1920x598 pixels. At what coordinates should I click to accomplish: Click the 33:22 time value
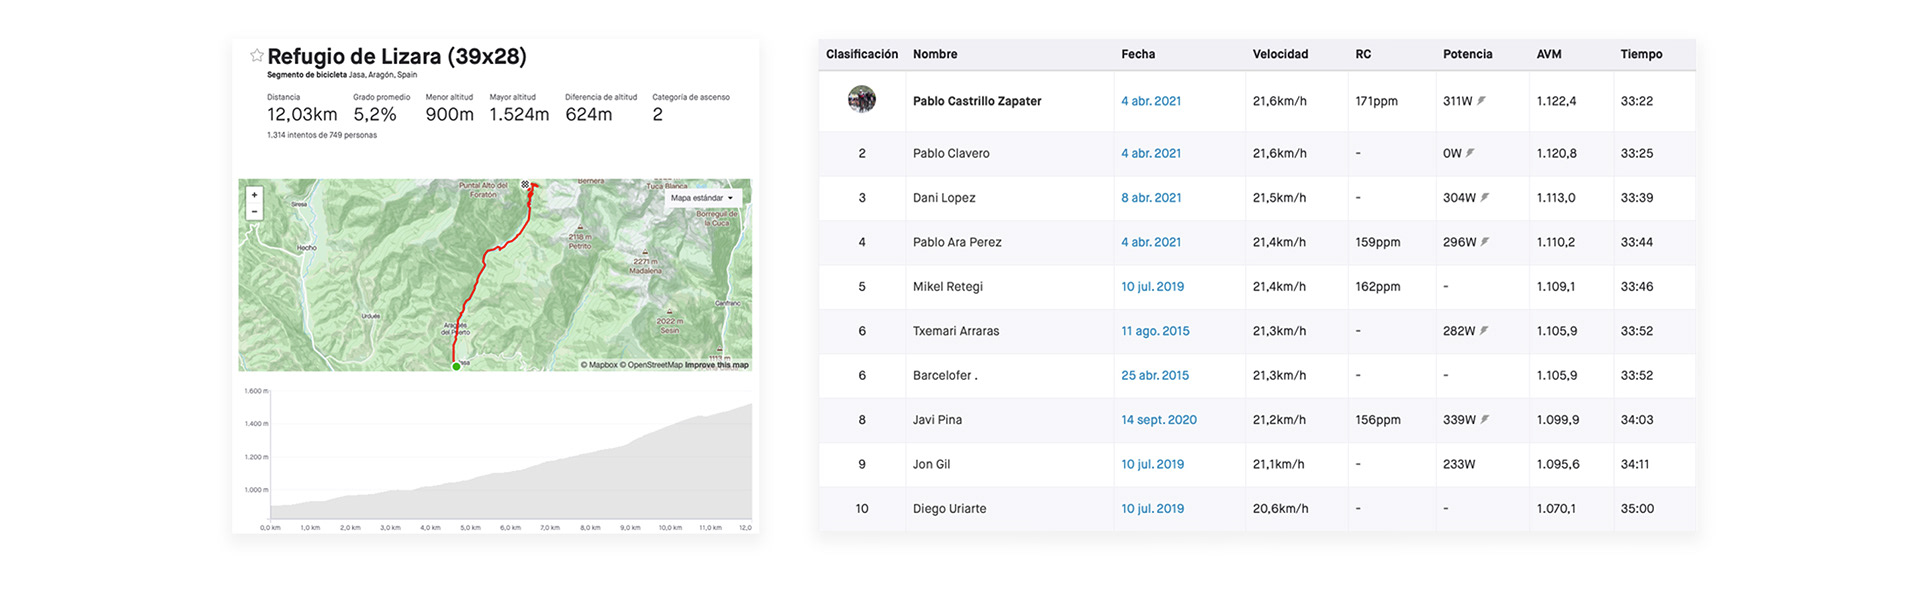(1636, 101)
